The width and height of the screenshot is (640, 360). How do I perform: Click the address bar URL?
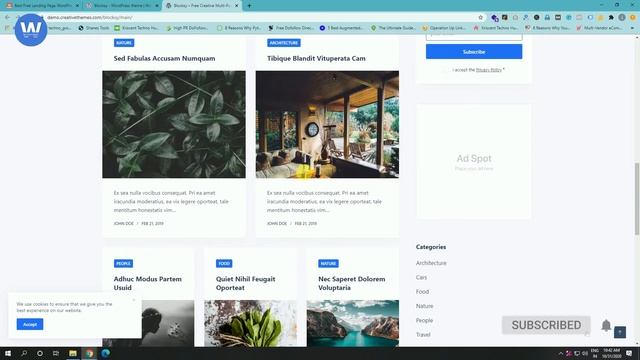[89, 18]
